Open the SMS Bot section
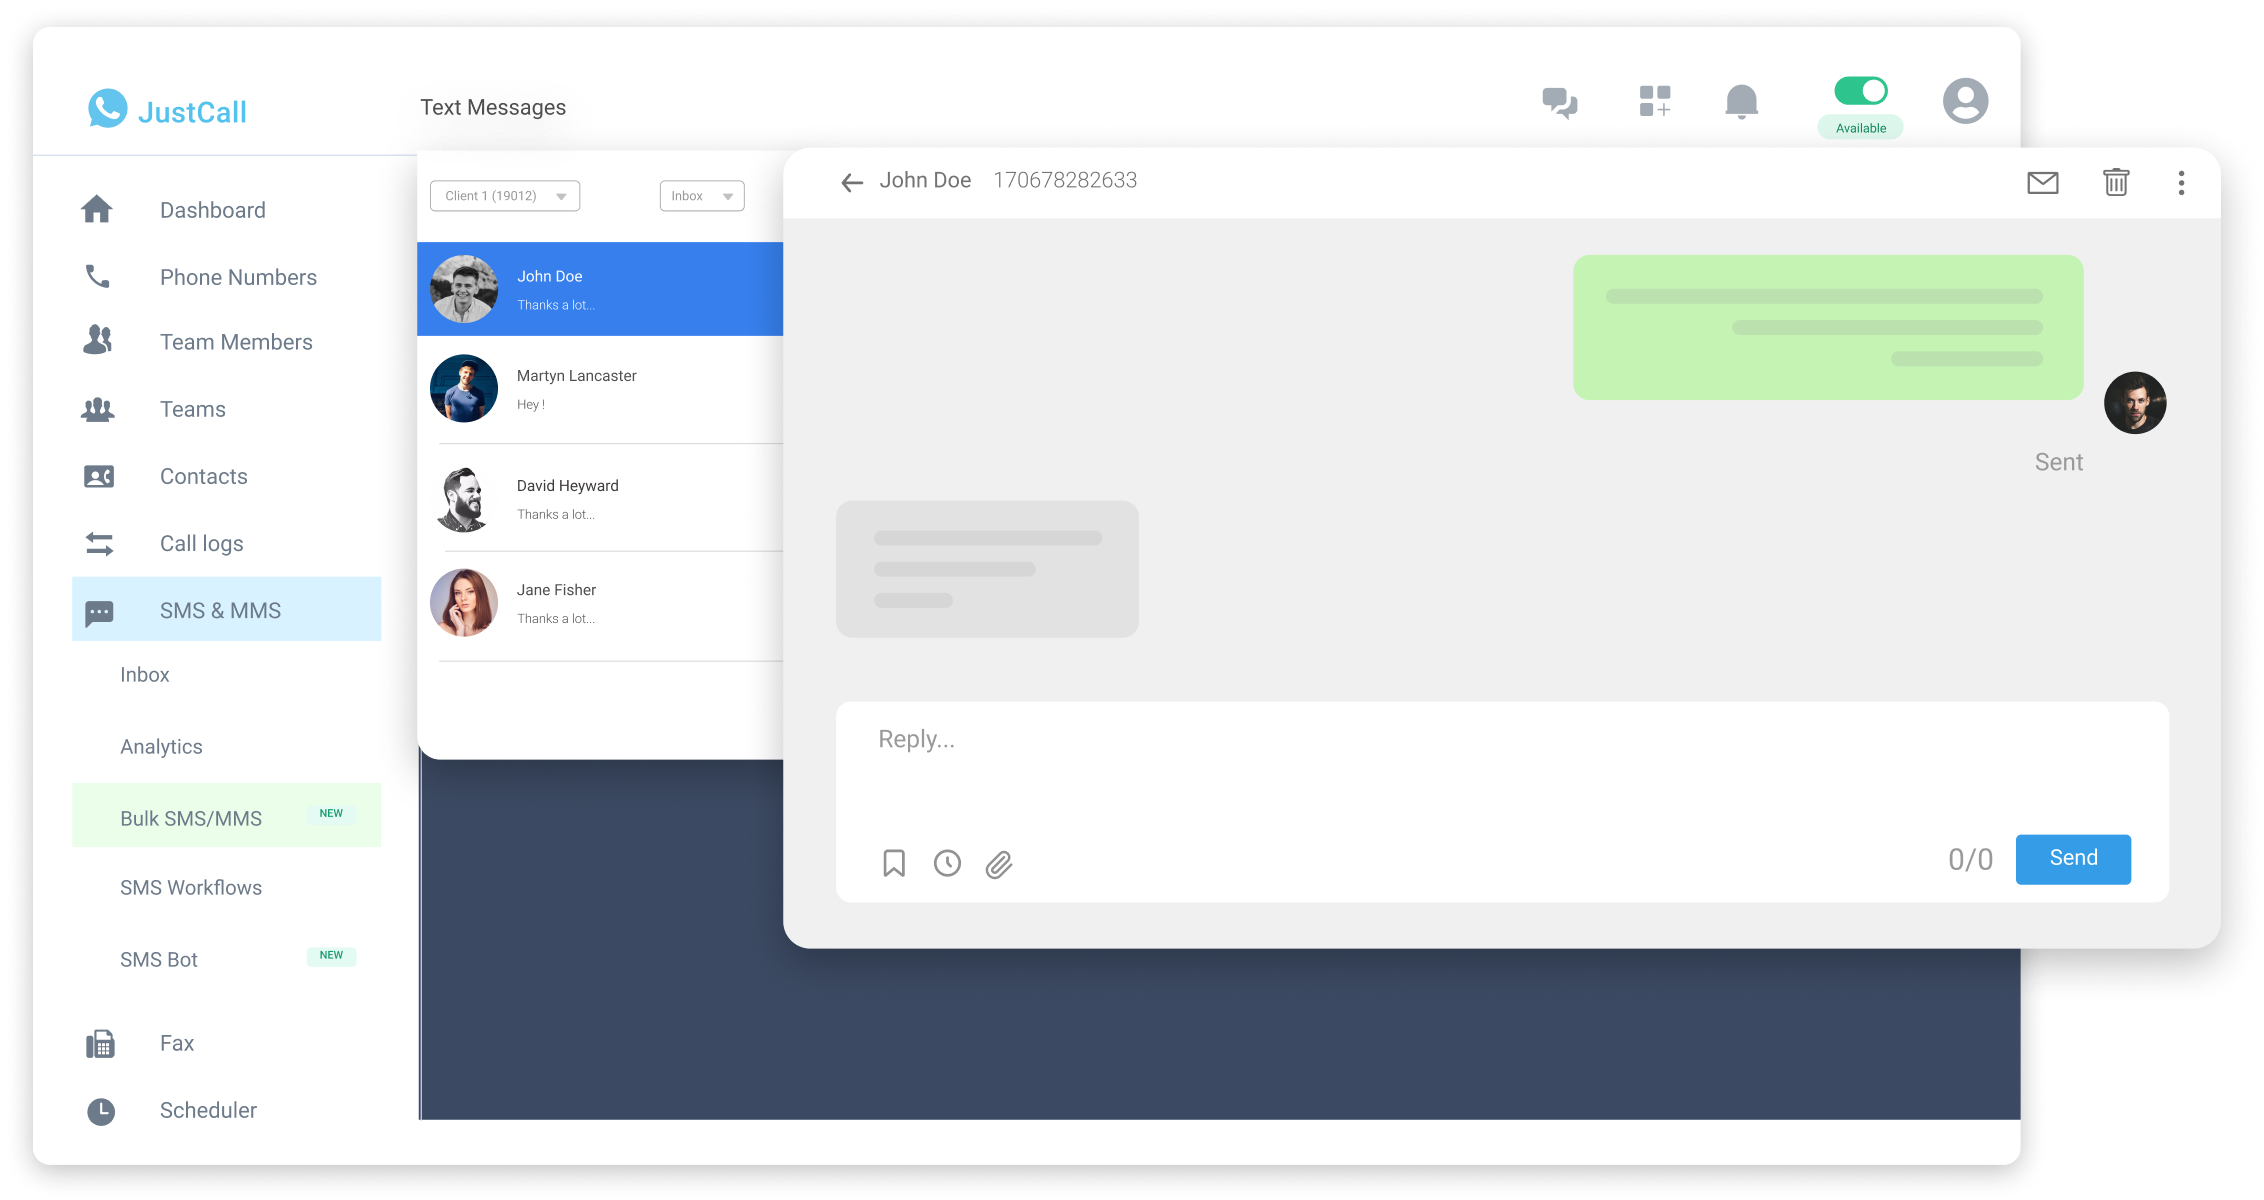The image size is (2264, 1200). (x=157, y=956)
